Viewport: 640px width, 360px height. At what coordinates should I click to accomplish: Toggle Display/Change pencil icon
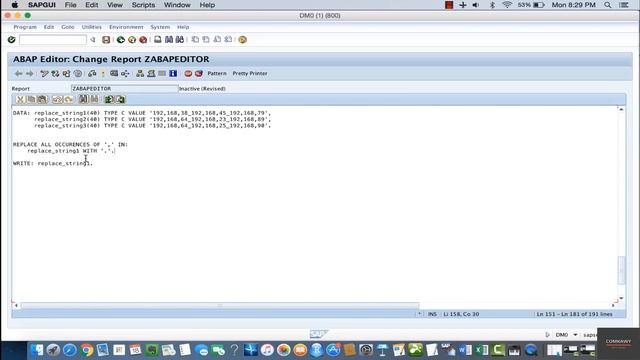tap(44, 73)
